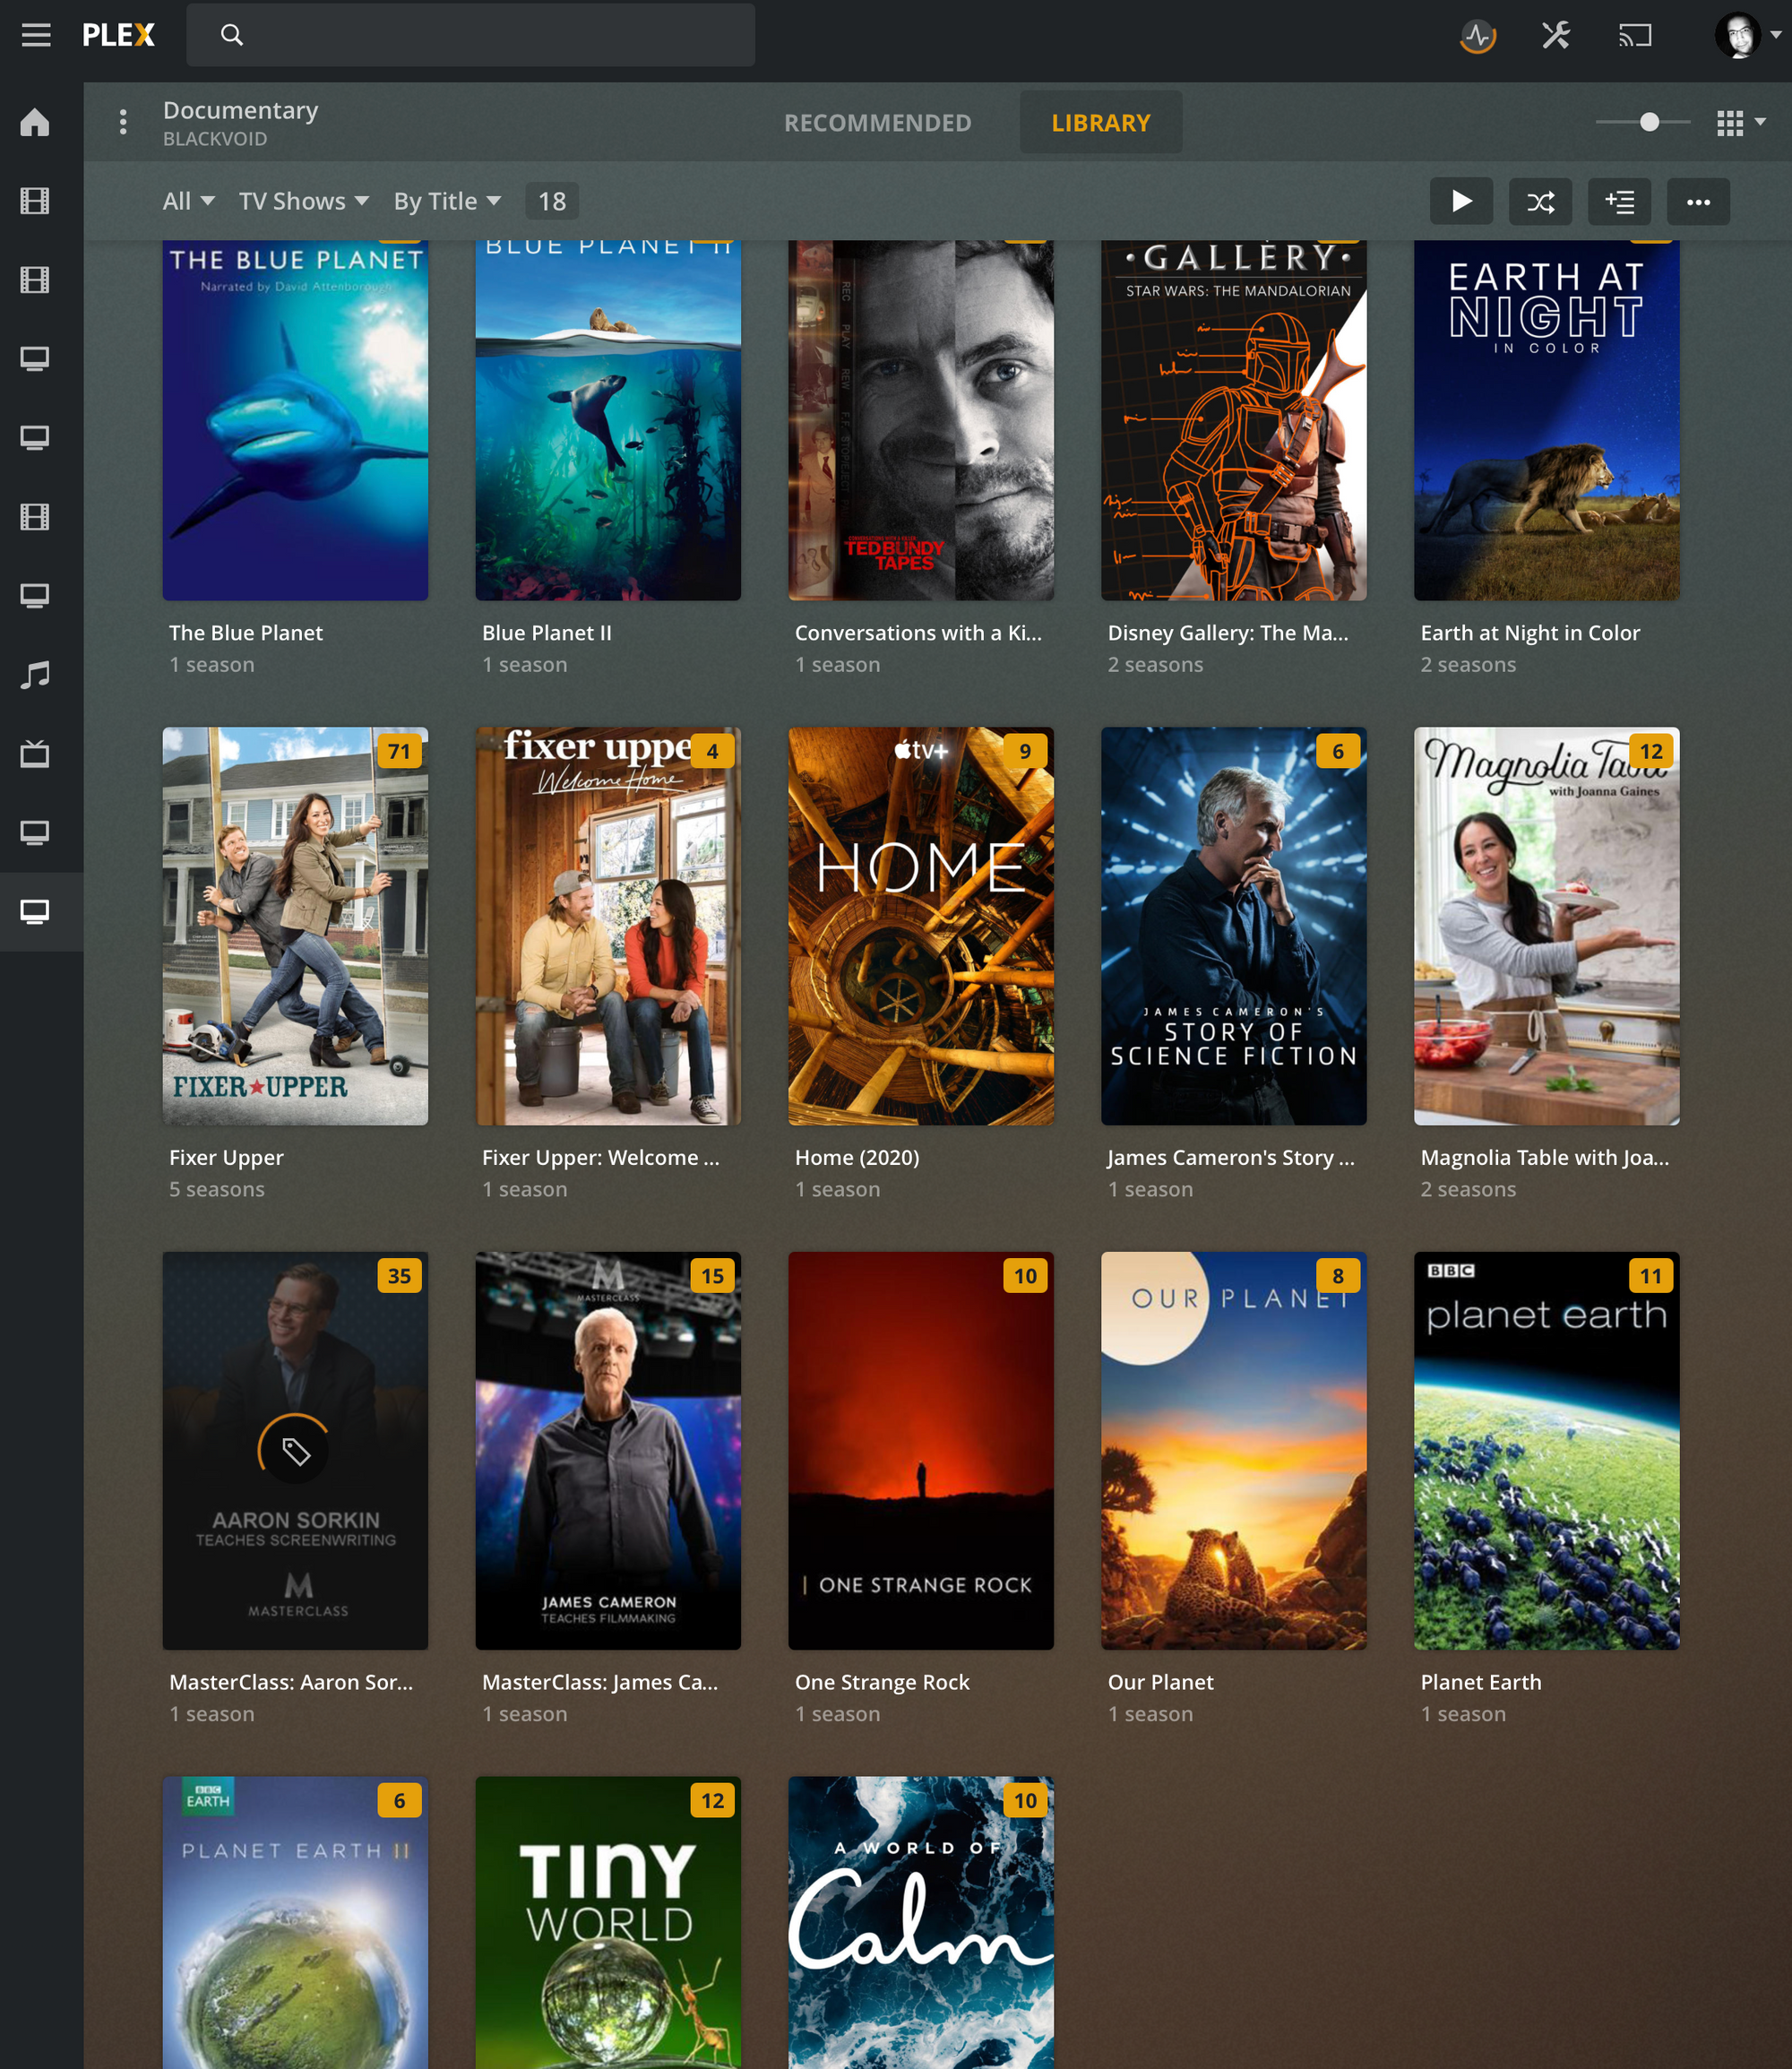
Task: Click the search field
Action: (x=470, y=35)
